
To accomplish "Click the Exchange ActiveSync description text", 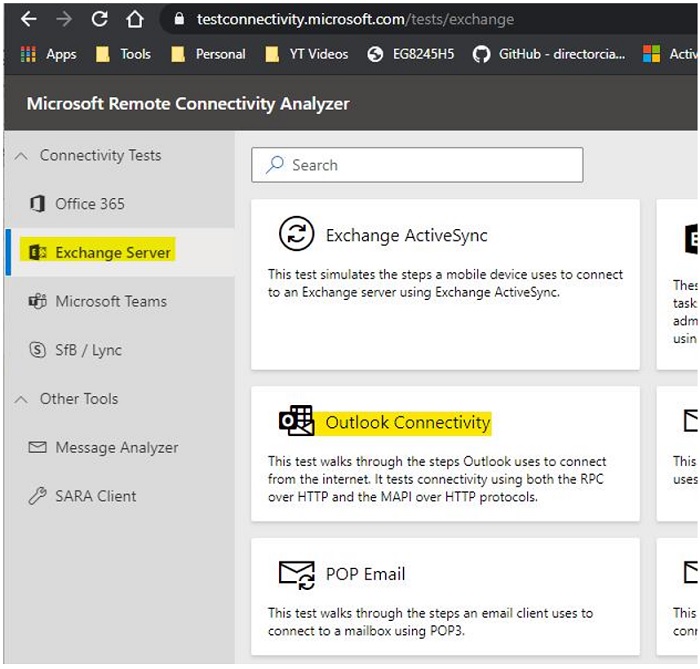I will [445, 283].
